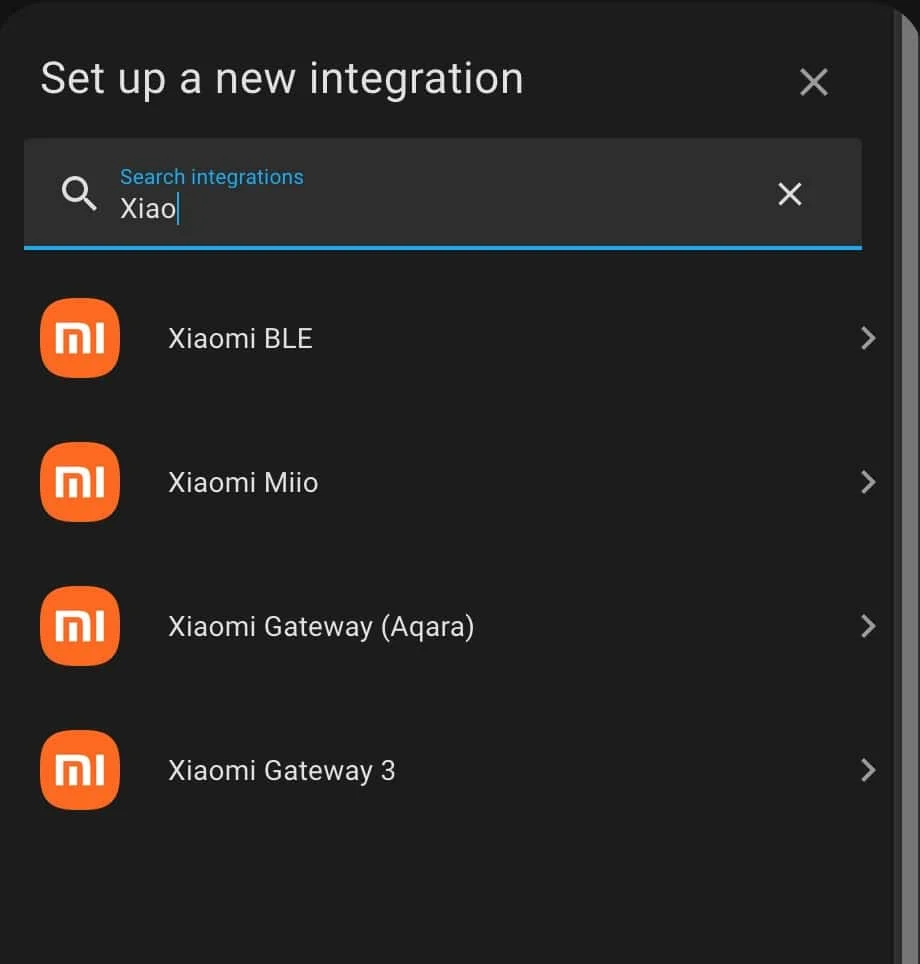Choose the Xiaomi Miio integration label

[x=243, y=483]
